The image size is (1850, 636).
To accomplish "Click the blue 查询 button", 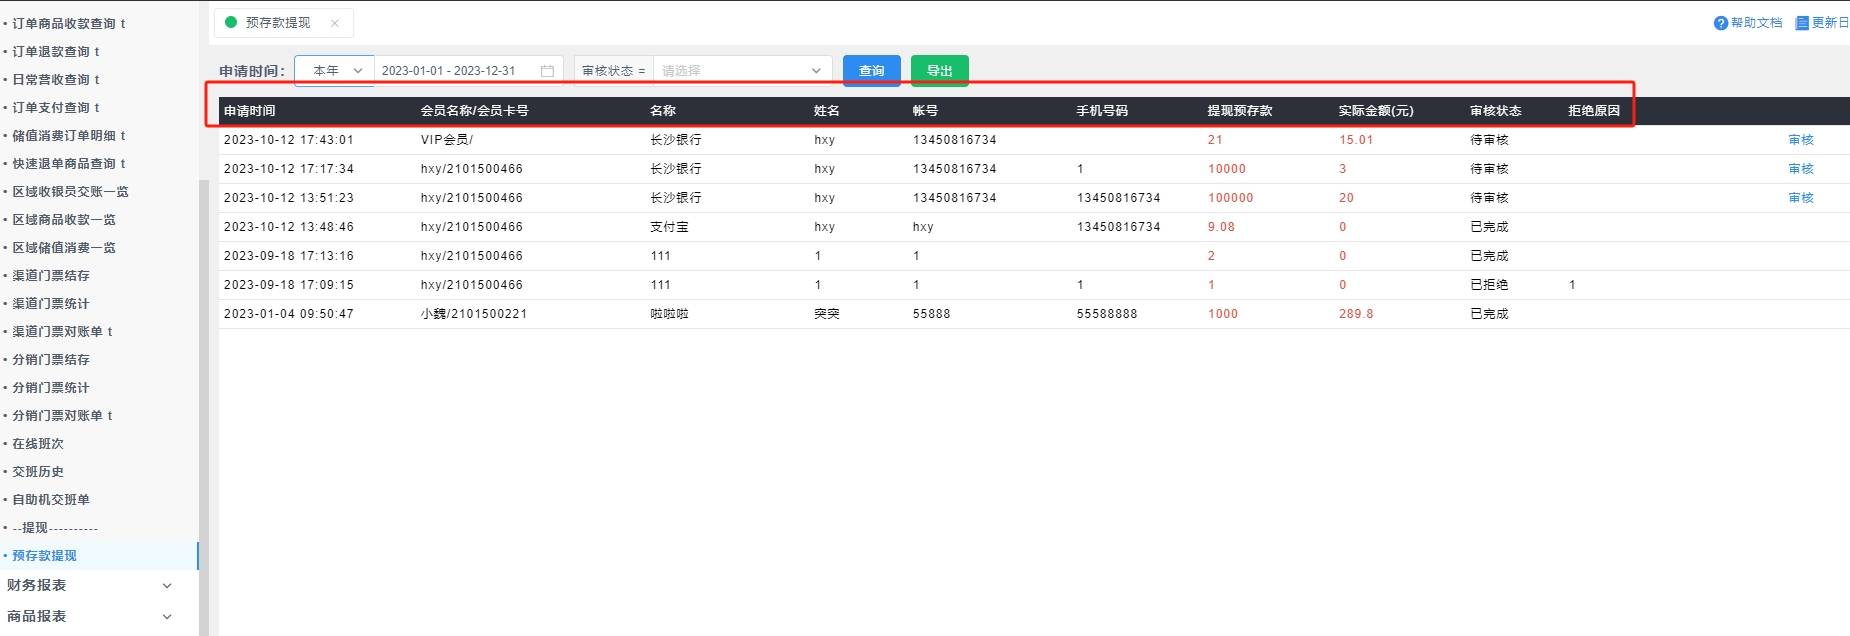I will (872, 71).
